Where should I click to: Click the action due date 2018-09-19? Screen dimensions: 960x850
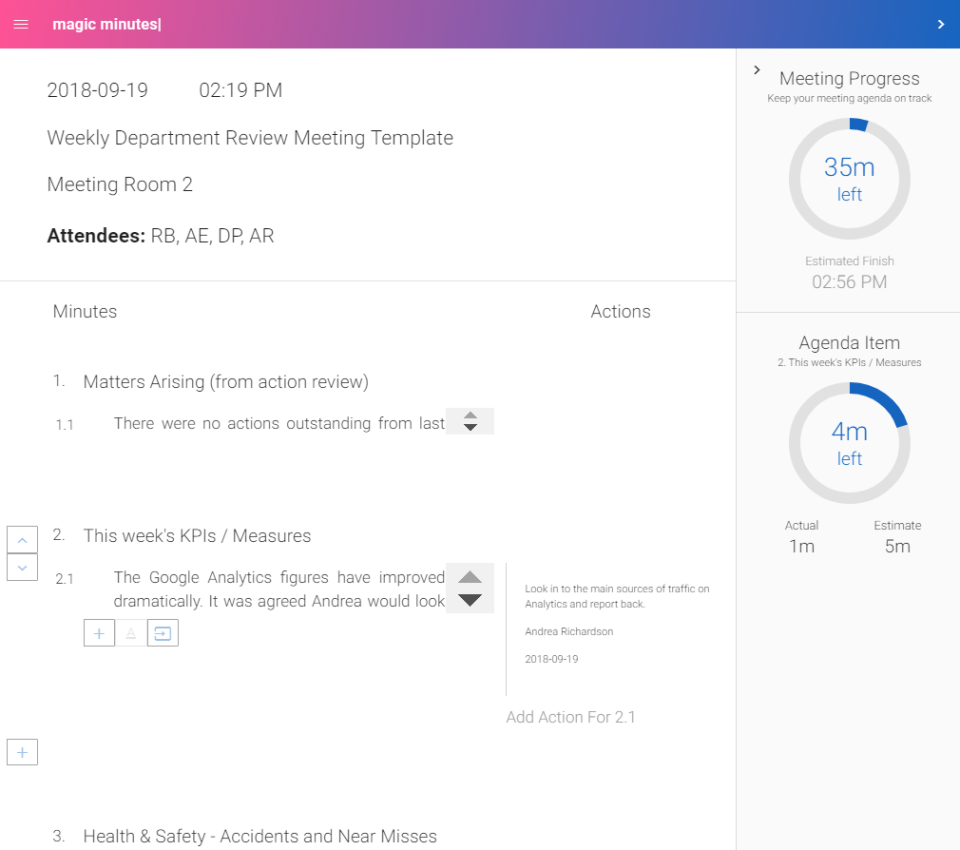551,659
